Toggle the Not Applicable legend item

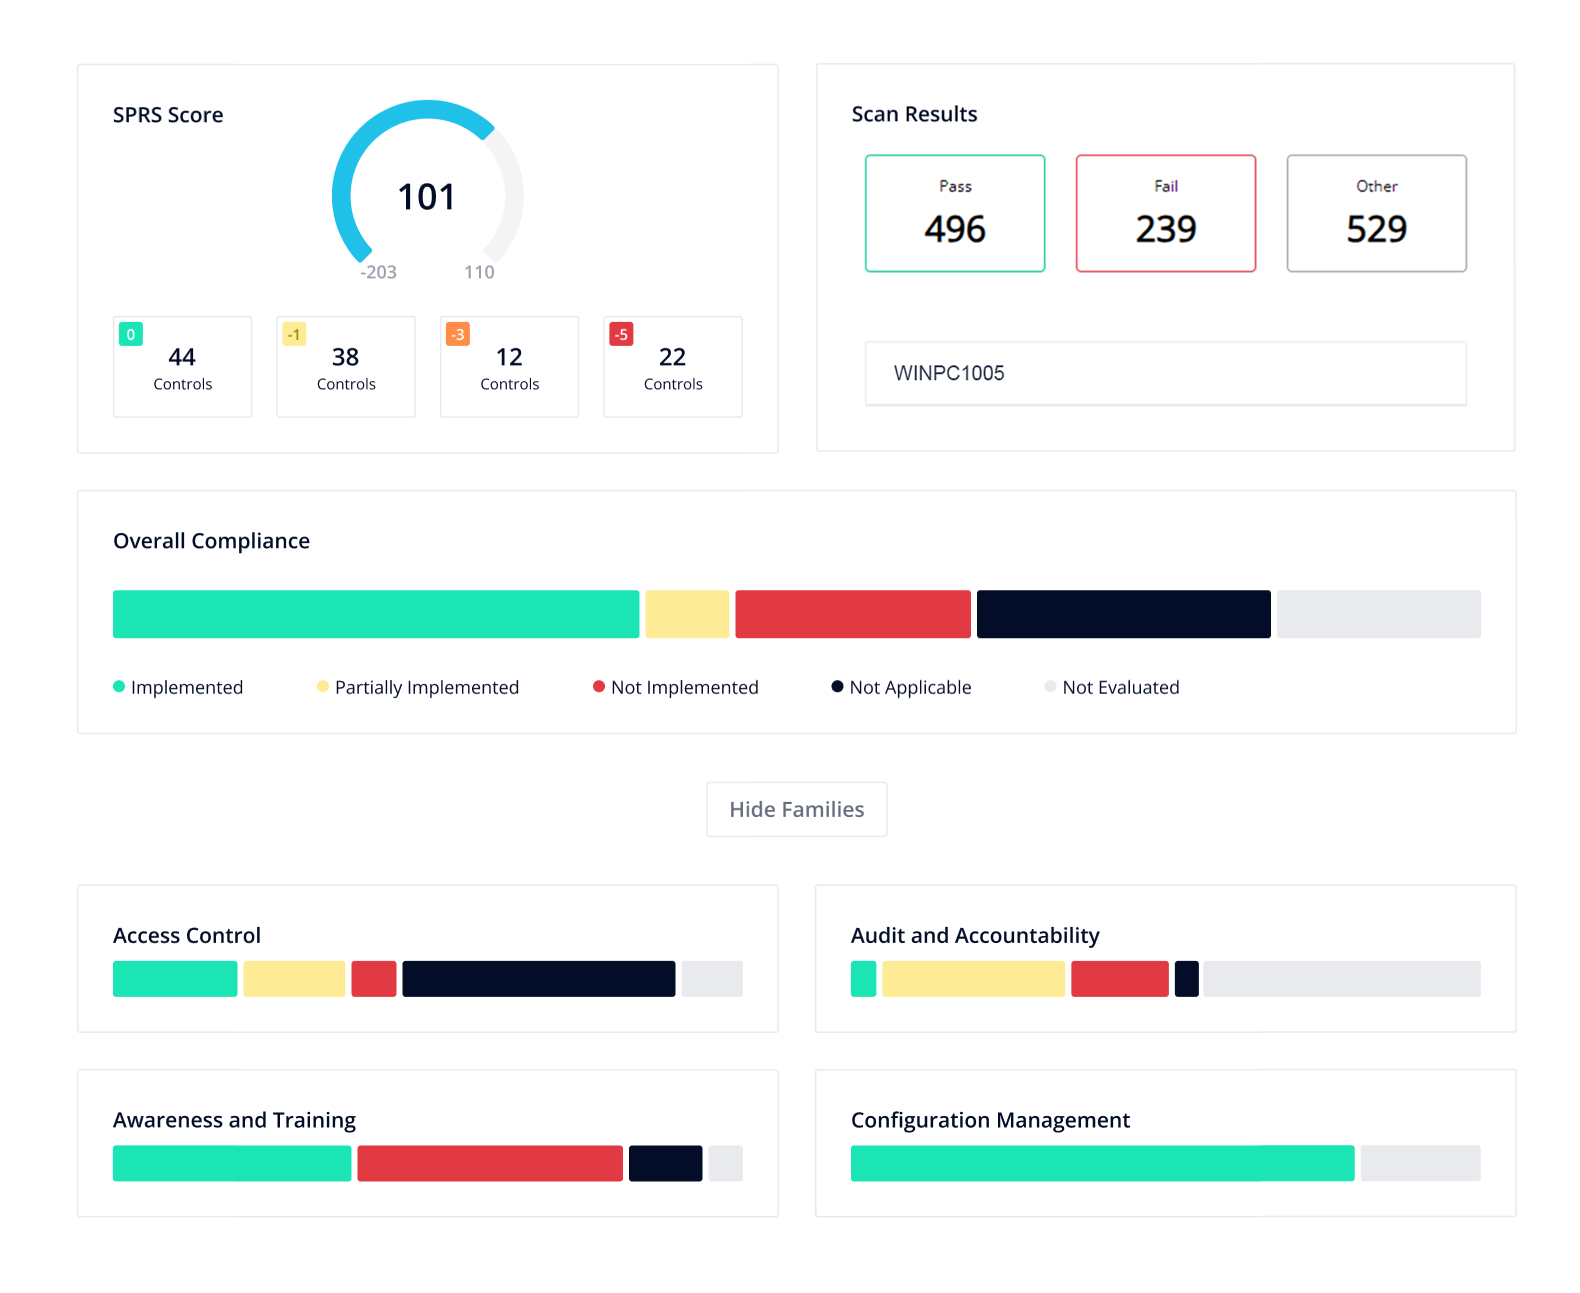(901, 687)
